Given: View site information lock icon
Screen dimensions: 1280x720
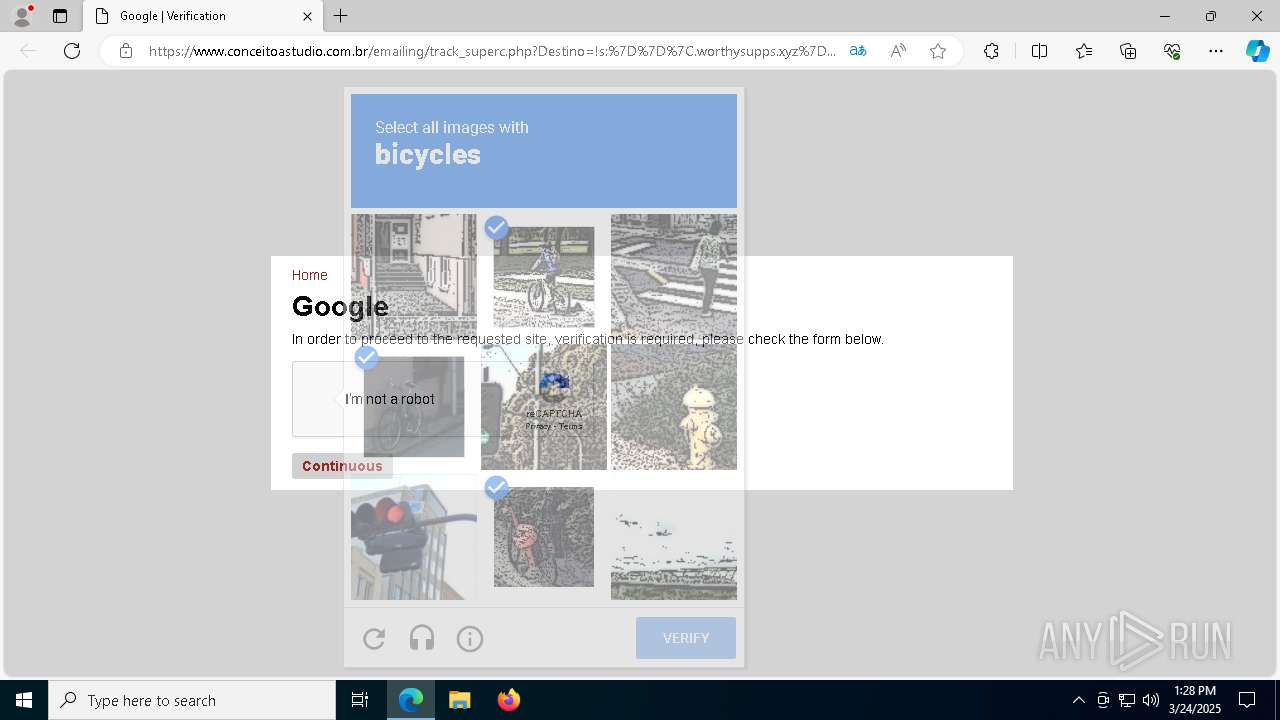Looking at the screenshot, I should click(126, 51).
